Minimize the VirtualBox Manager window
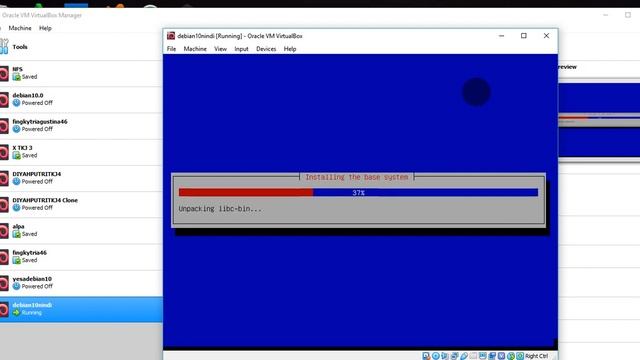640x360 pixels. (605, 15)
